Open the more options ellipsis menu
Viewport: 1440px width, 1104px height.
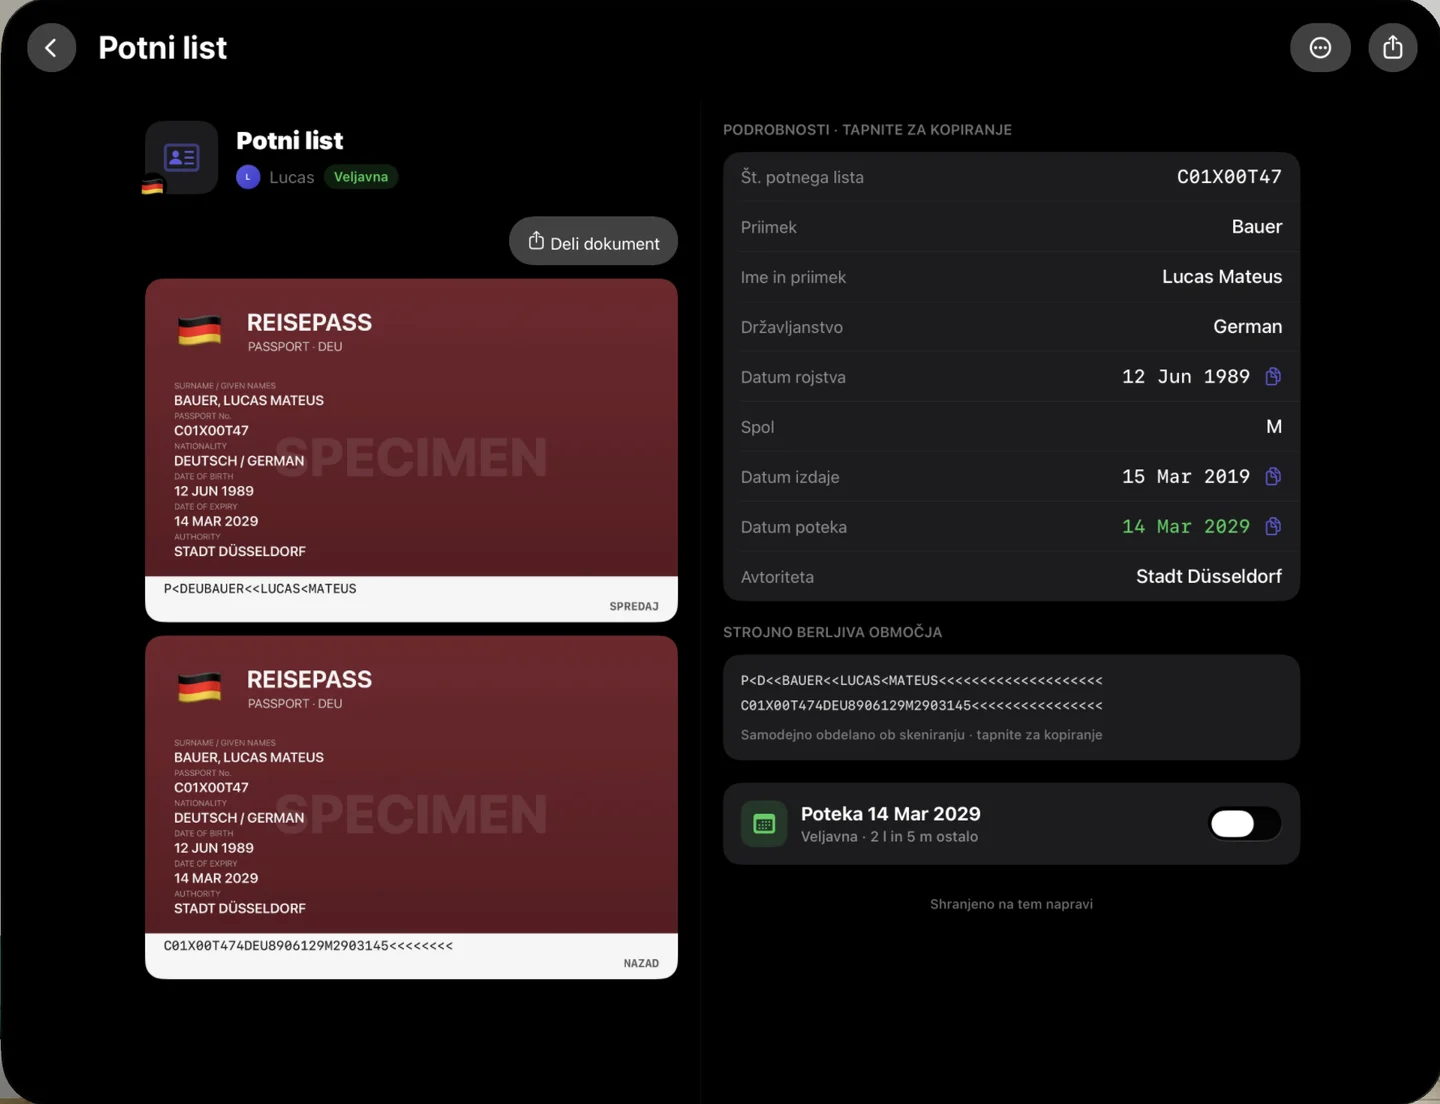pyautogui.click(x=1320, y=48)
